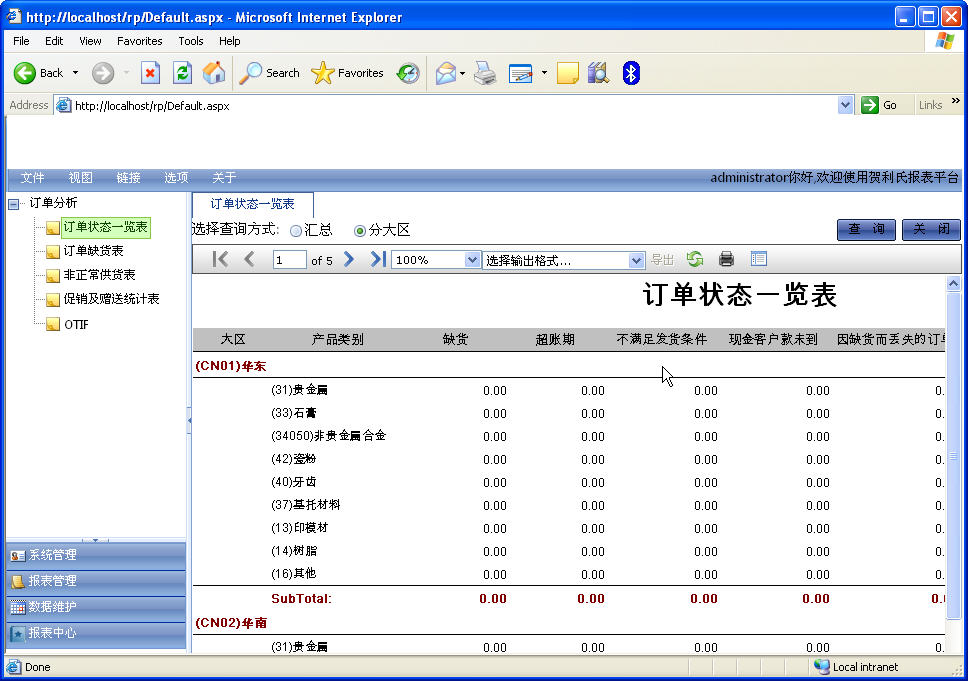Open the IE Tools menu
This screenshot has width=968, height=681.
pos(191,41)
